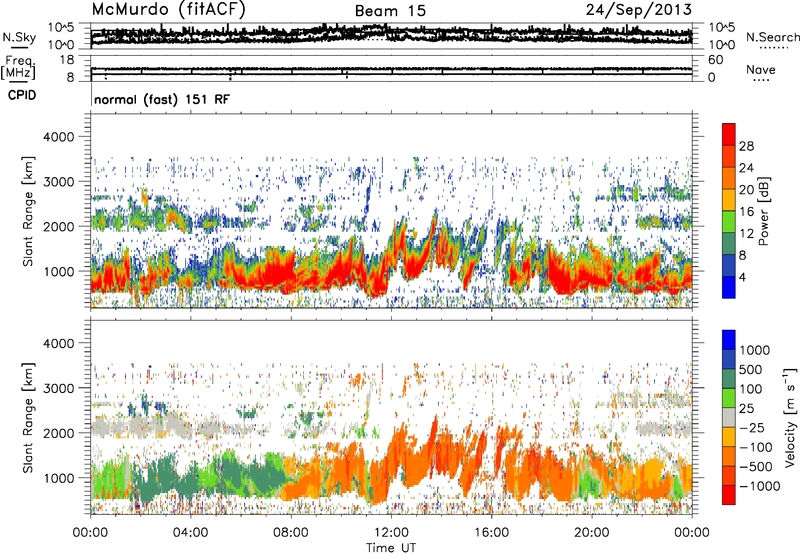Click "1000" on the velocity panel axis

pyautogui.click(x=58, y=478)
